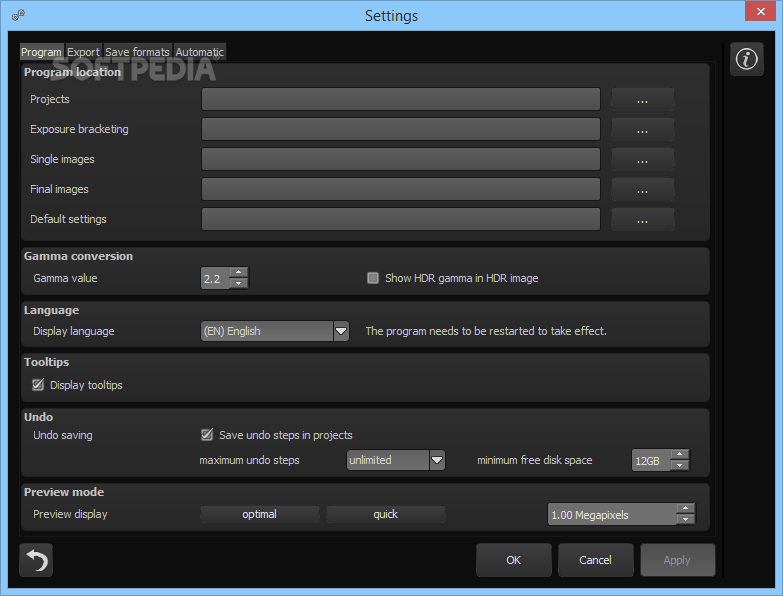Screen dimensions: 783x596
Task: Browse for Default settings folder
Action: 643,219
